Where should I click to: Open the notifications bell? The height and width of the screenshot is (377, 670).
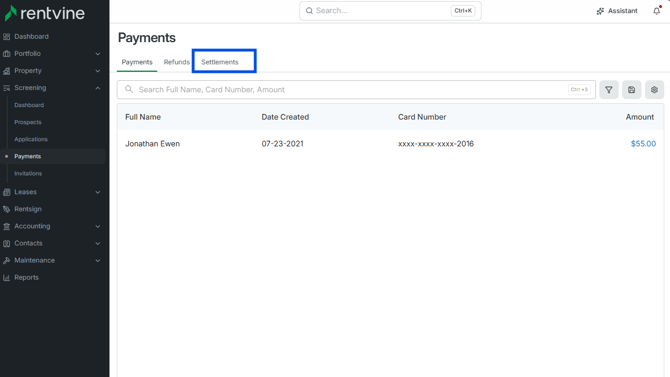pyautogui.click(x=657, y=11)
